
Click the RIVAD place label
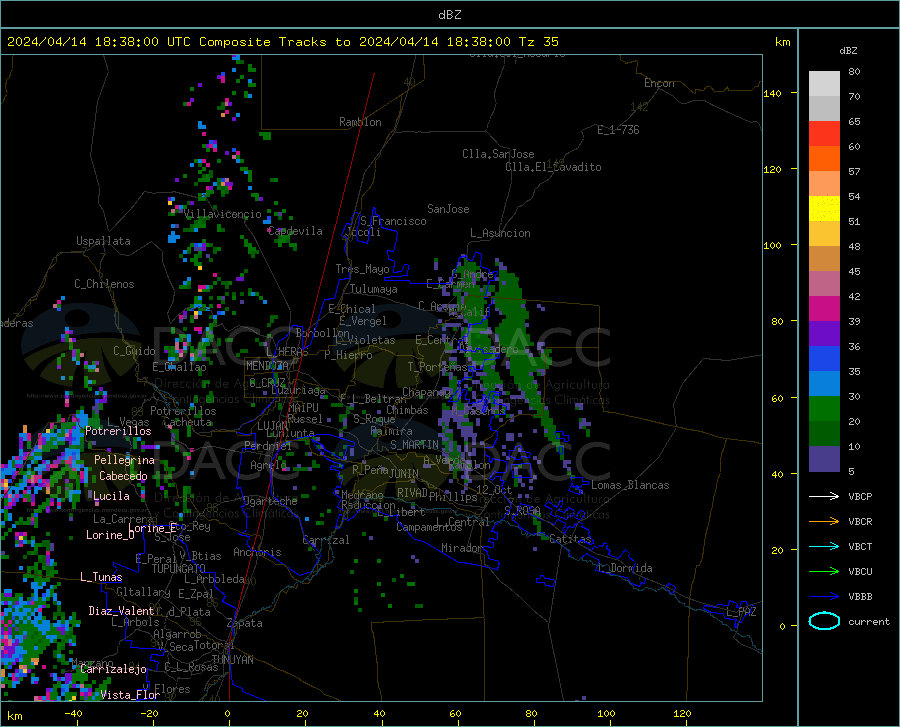(x=412, y=493)
